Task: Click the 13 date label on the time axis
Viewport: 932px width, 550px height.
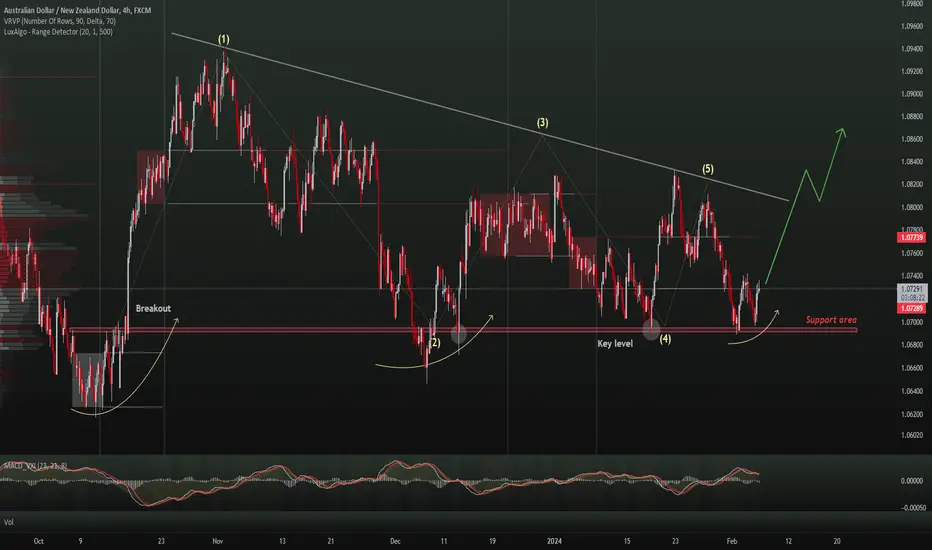Action: [282, 541]
